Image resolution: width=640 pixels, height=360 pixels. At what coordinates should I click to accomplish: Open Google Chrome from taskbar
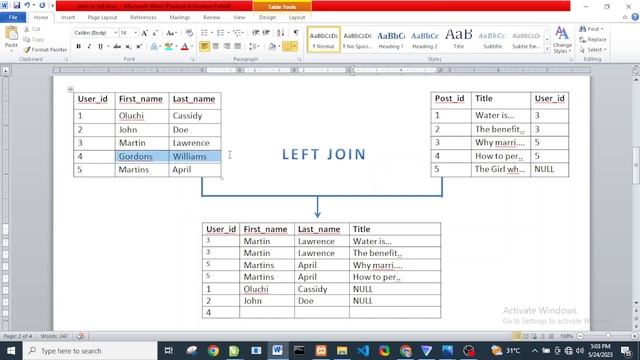(213, 351)
